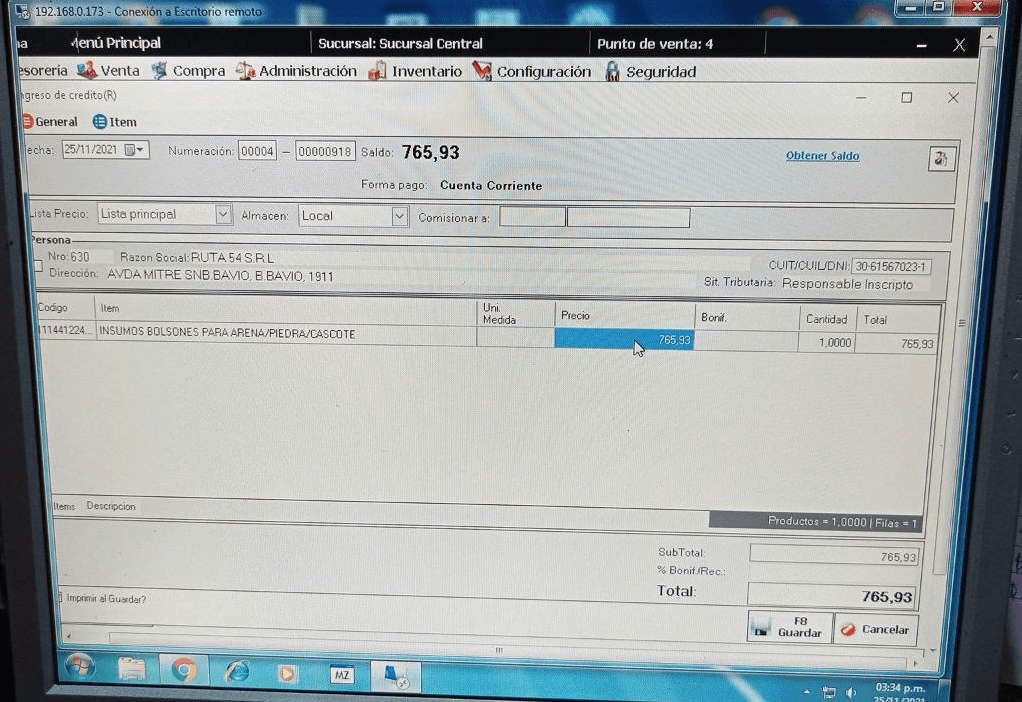Viewport: 1022px width, 702px height.
Task: Click the Obtener Saldo link
Action: coord(822,156)
